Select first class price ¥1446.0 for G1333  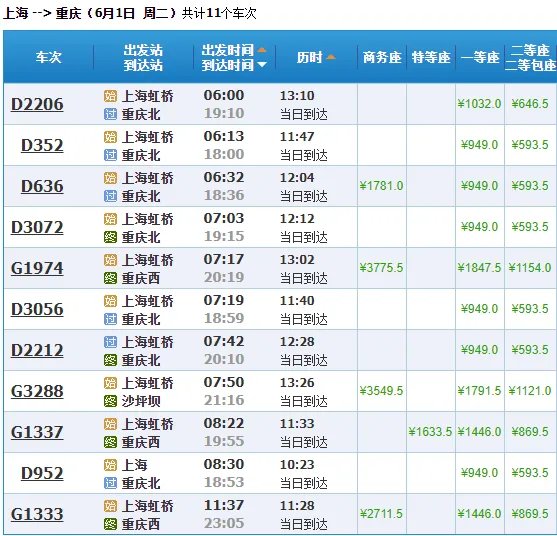[479, 514]
